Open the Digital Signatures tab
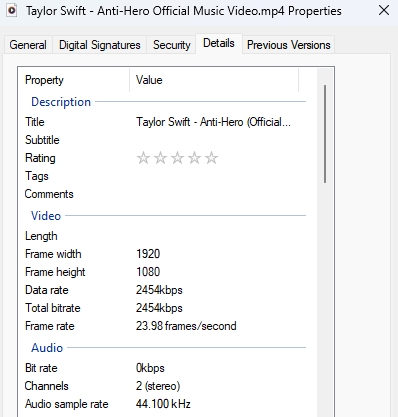This screenshot has width=398, height=417. tap(100, 45)
